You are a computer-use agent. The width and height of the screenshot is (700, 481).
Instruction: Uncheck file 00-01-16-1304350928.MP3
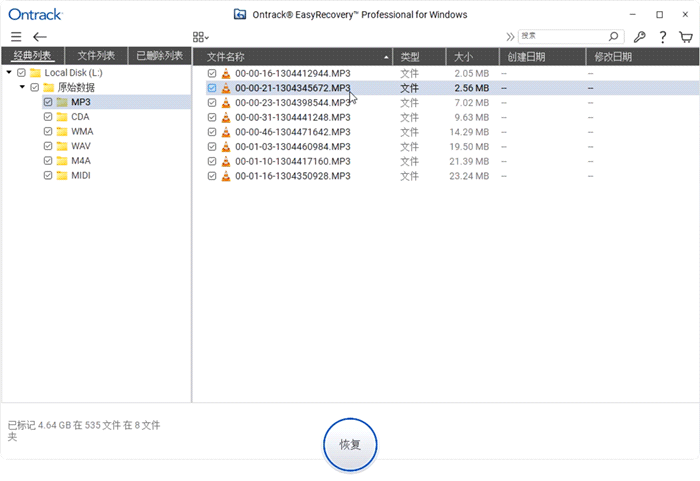[212, 176]
